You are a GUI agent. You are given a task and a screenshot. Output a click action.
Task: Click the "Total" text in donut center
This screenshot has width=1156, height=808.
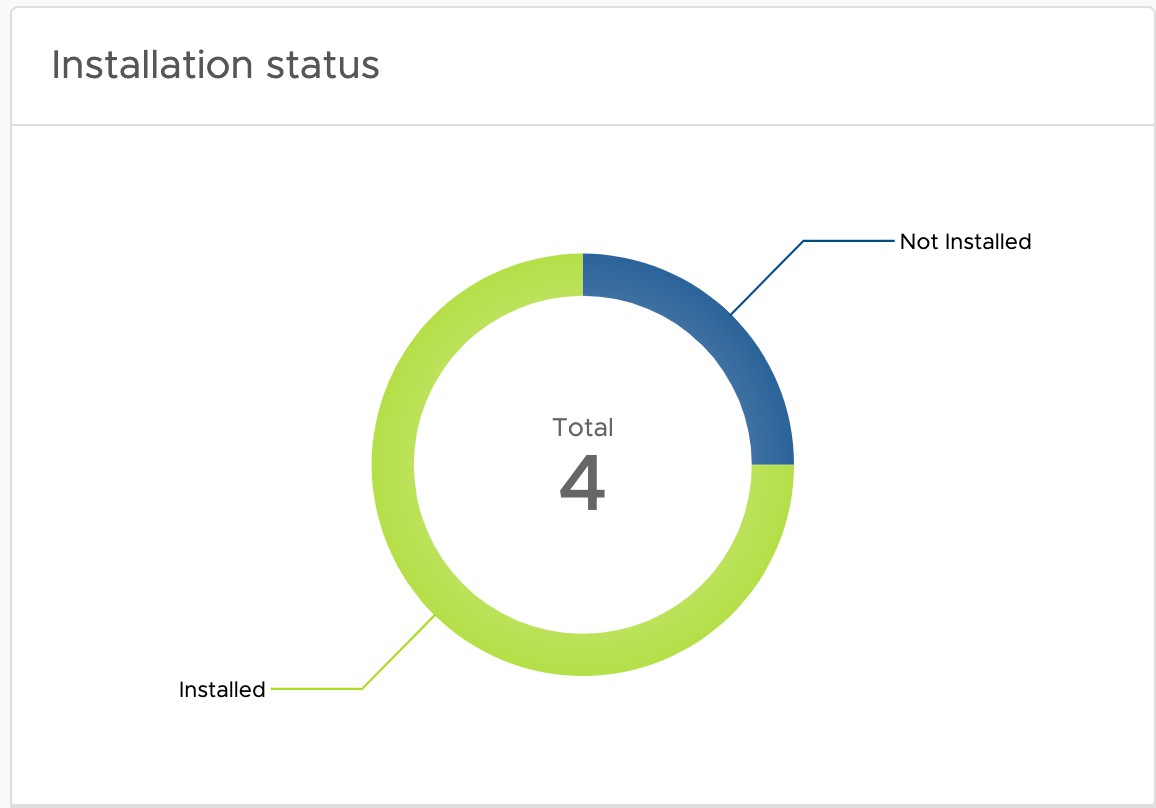coord(583,428)
